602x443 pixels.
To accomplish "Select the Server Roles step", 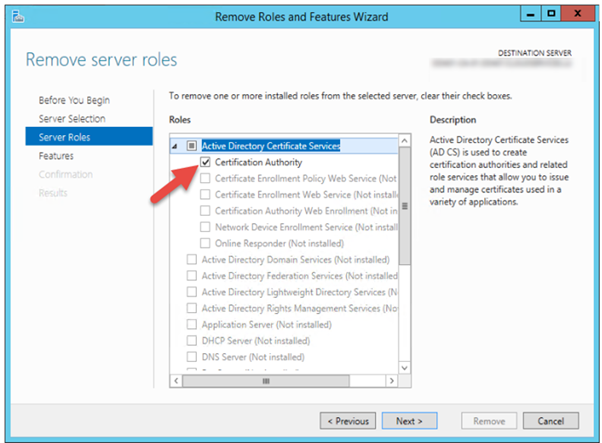I will (89, 137).
